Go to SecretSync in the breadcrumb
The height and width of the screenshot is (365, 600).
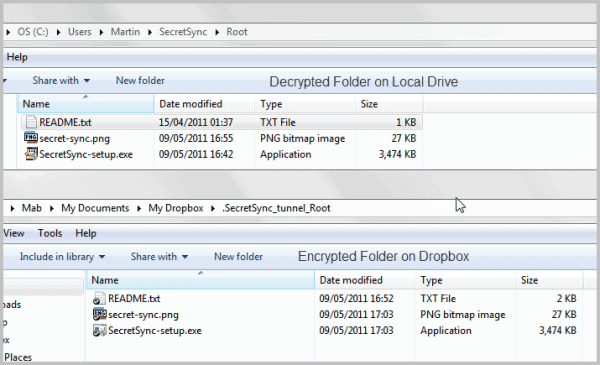click(x=183, y=32)
